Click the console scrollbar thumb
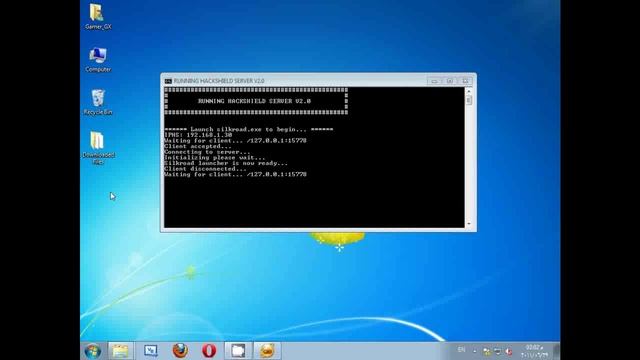 pos(469,100)
